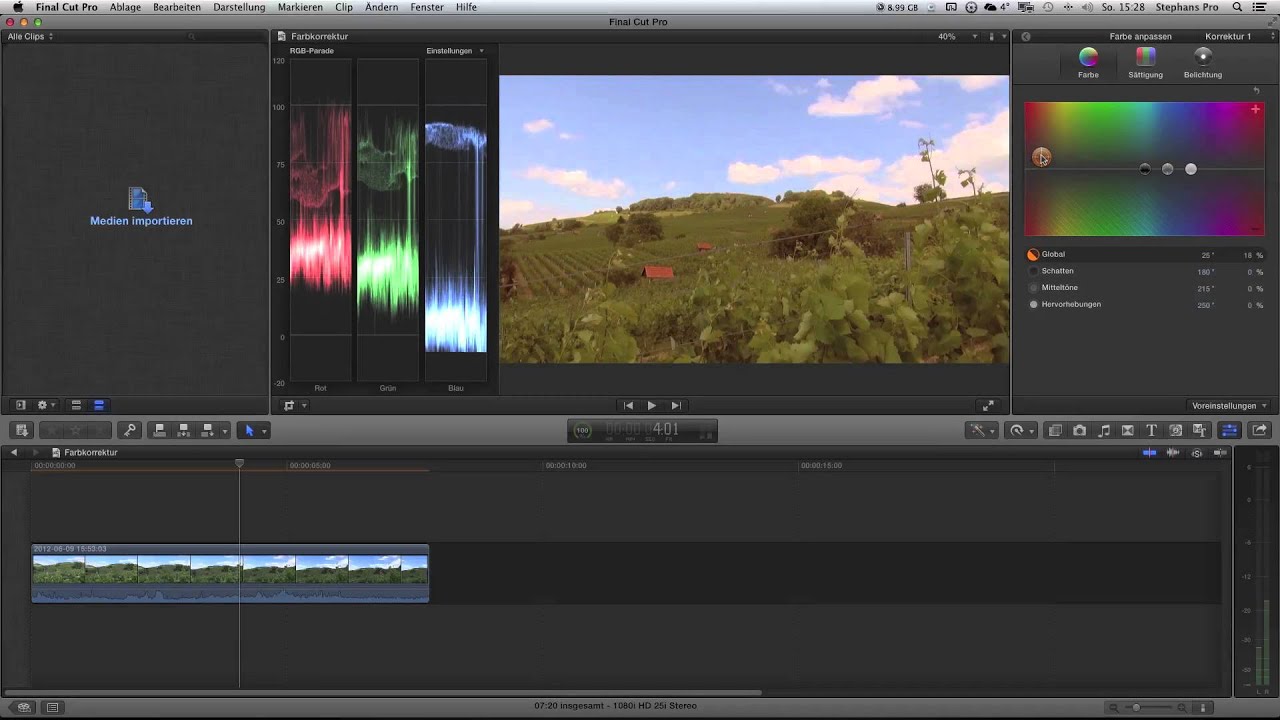1280x720 pixels.
Task: Toggle the library sidebar show/hide icon
Action: (20, 405)
